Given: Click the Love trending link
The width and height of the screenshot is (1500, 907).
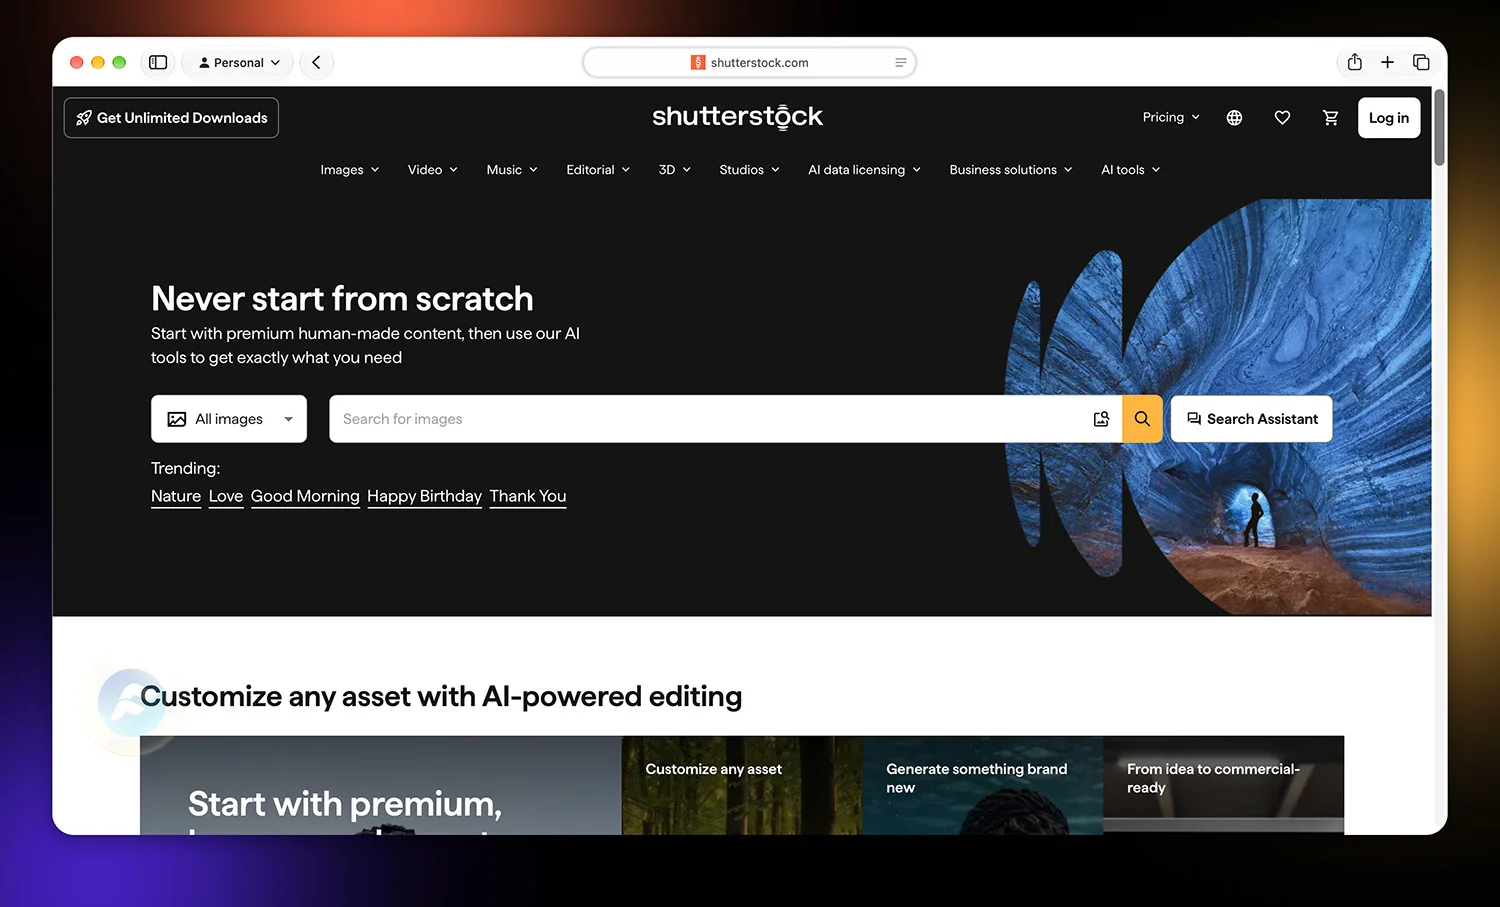Looking at the screenshot, I should [x=226, y=496].
